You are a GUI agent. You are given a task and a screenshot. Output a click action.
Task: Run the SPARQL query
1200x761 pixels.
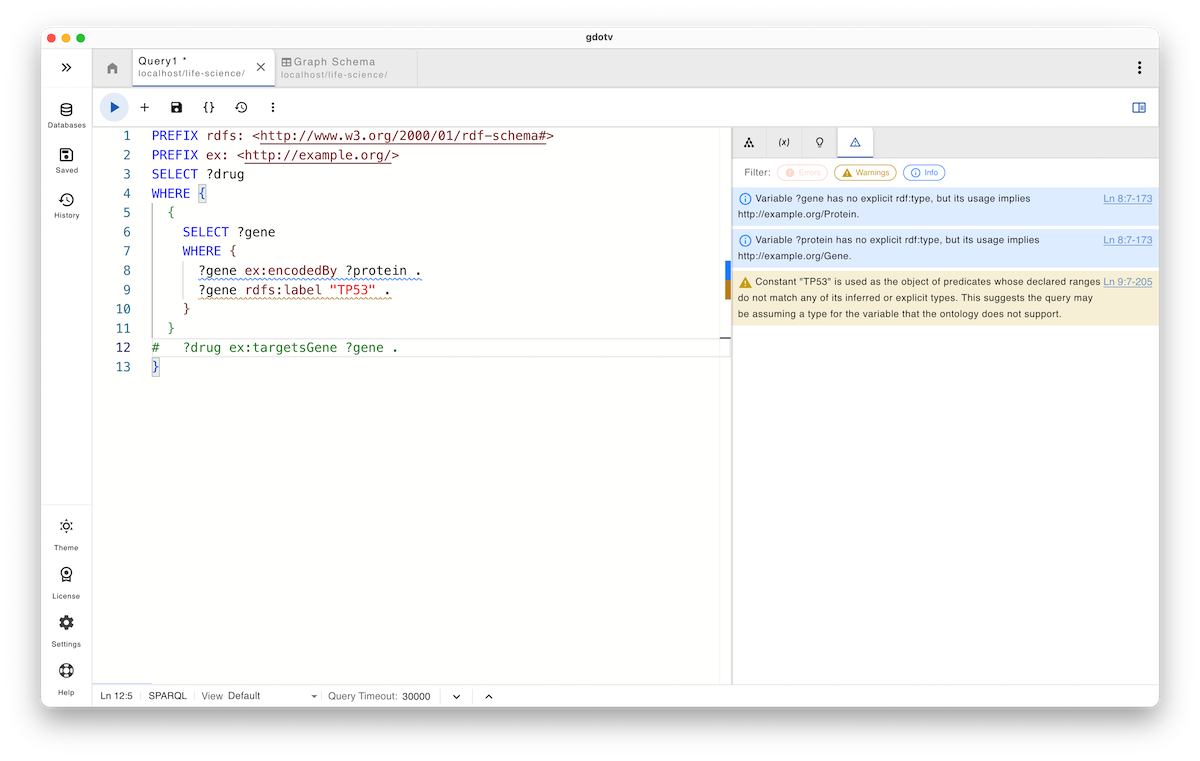pos(113,107)
